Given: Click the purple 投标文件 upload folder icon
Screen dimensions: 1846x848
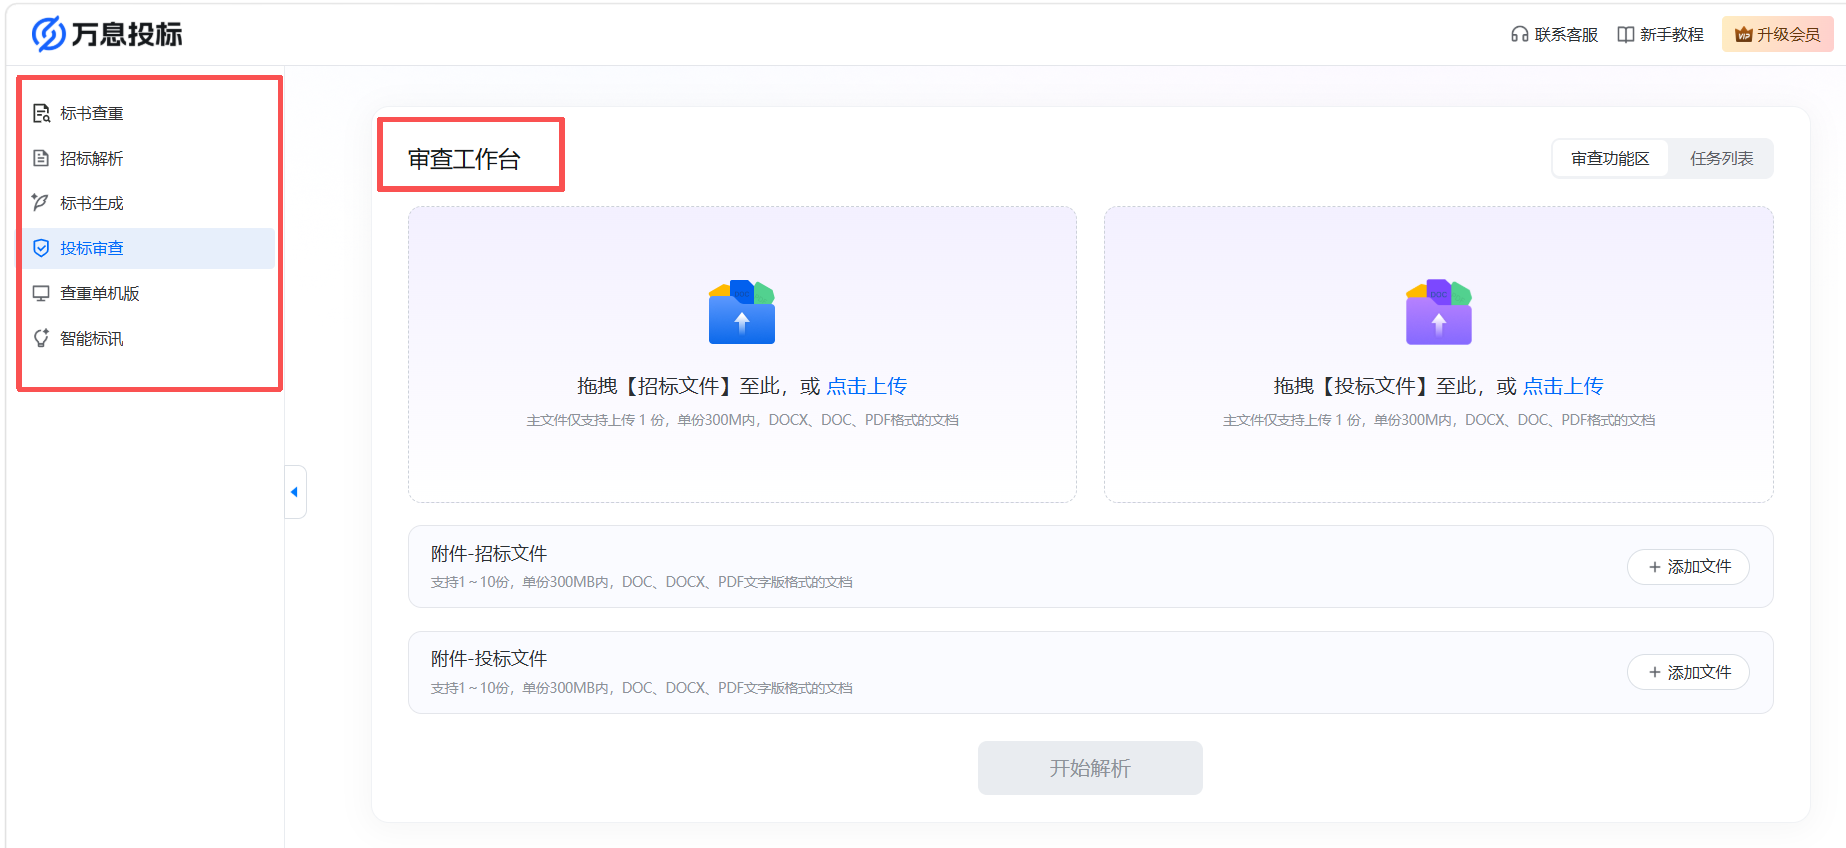Looking at the screenshot, I should click(1439, 312).
